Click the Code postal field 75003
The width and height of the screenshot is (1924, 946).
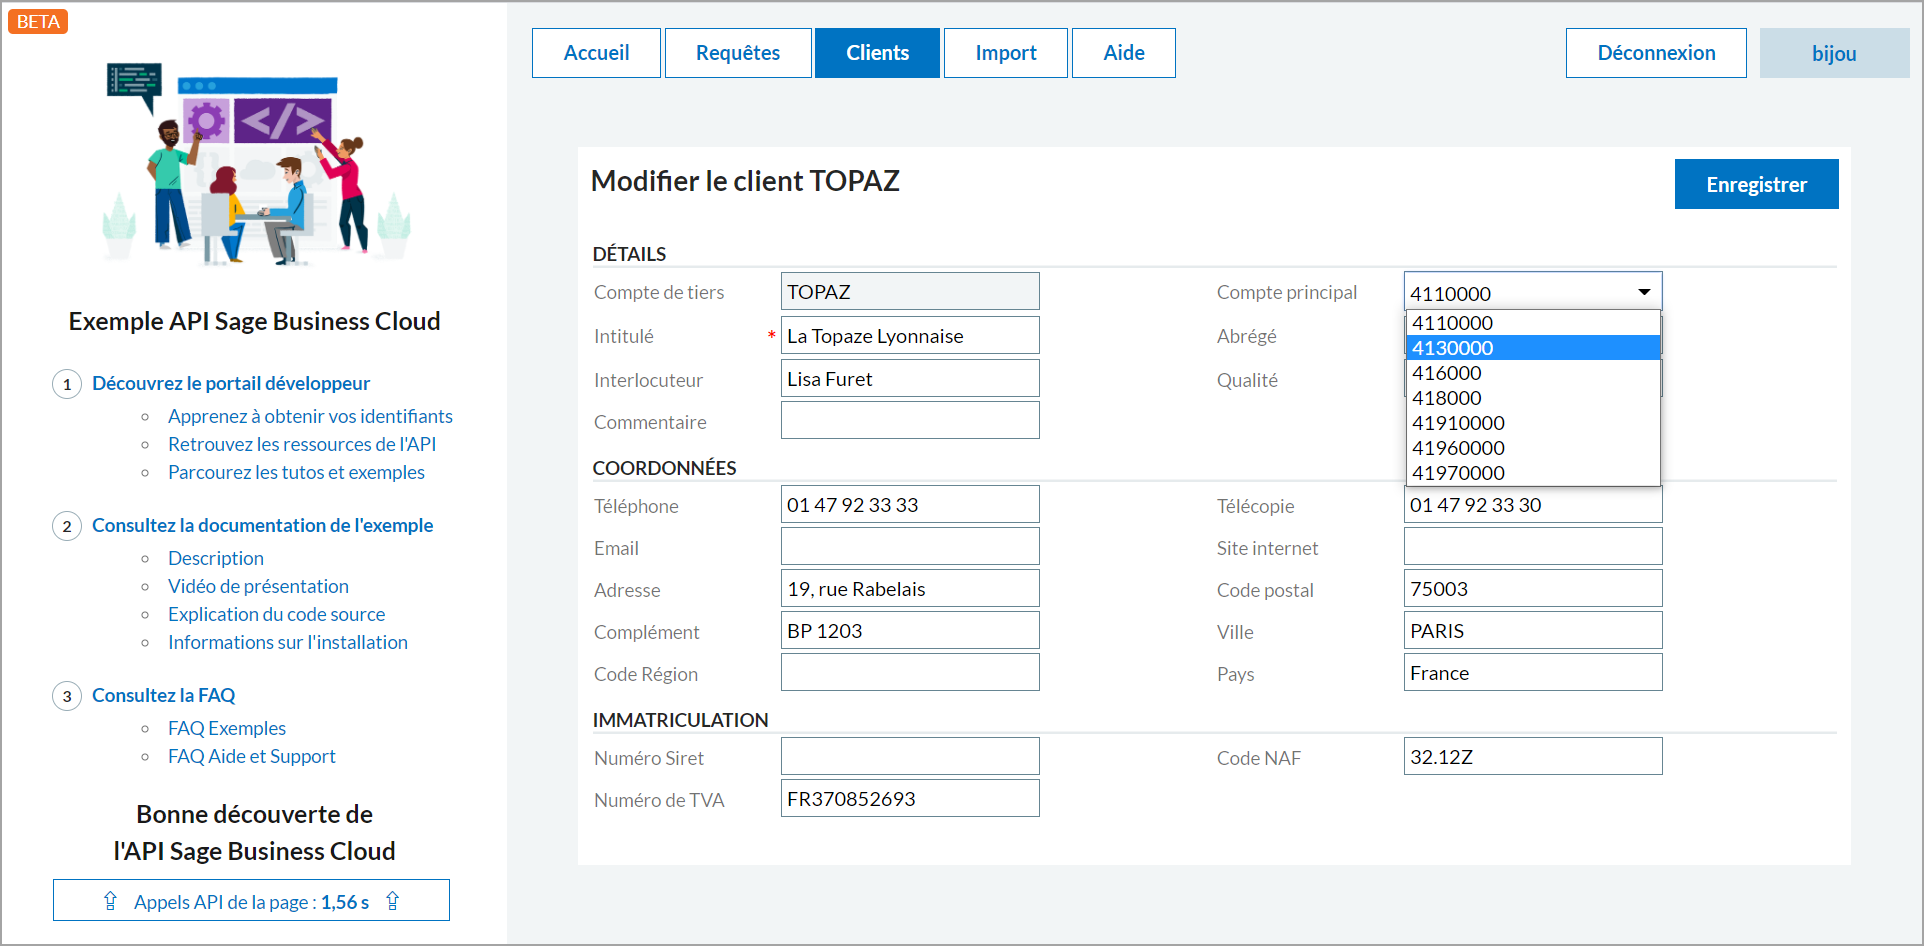[x=1533, y=588]
